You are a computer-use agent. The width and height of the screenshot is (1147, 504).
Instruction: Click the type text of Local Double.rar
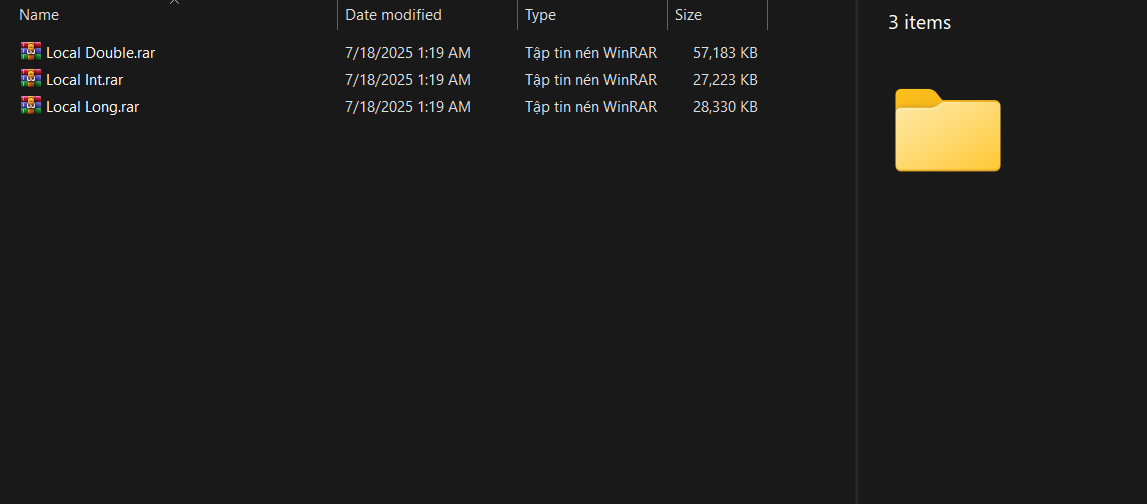pyautogui.click(x=590, y=52)
